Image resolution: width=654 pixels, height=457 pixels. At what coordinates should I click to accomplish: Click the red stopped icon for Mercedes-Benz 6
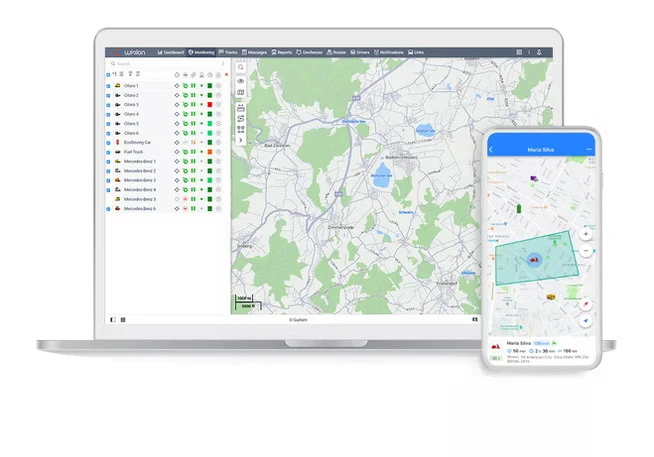tap(185, 208)
